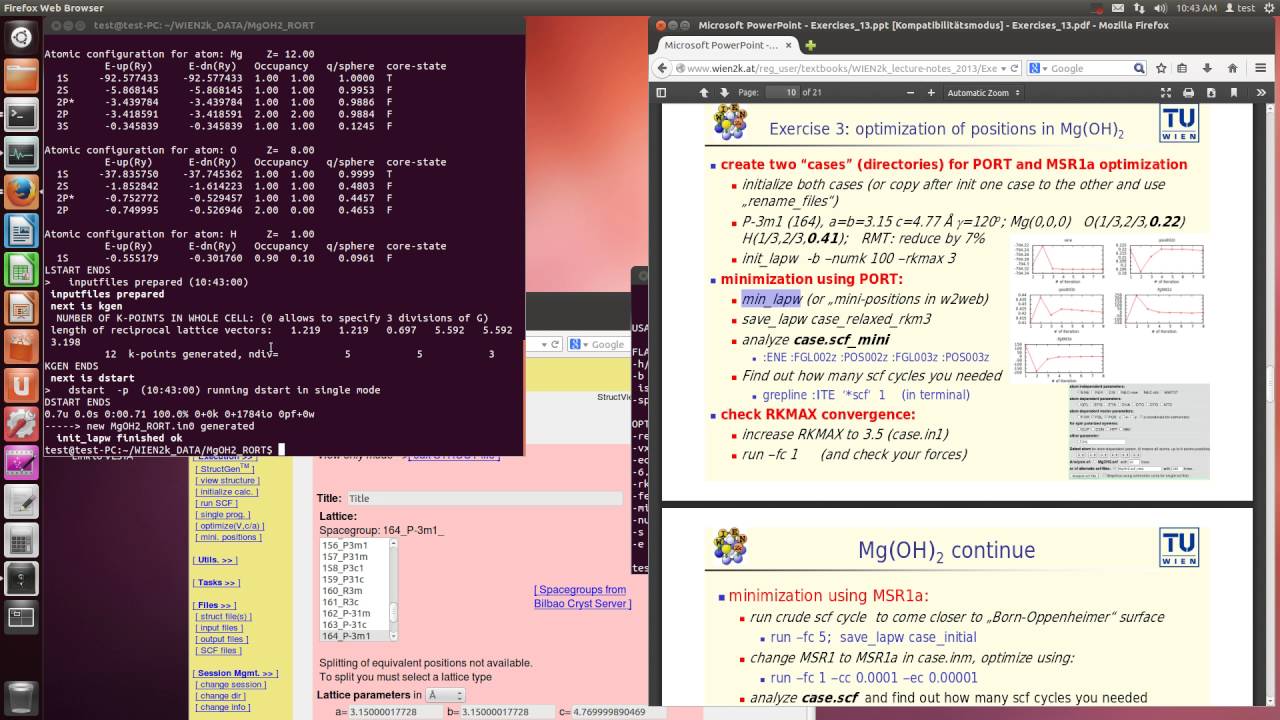Viewport: 1280px width, 720px height.
Task: Open the Terminal icon in the launcher
Action: pos(21,115)
